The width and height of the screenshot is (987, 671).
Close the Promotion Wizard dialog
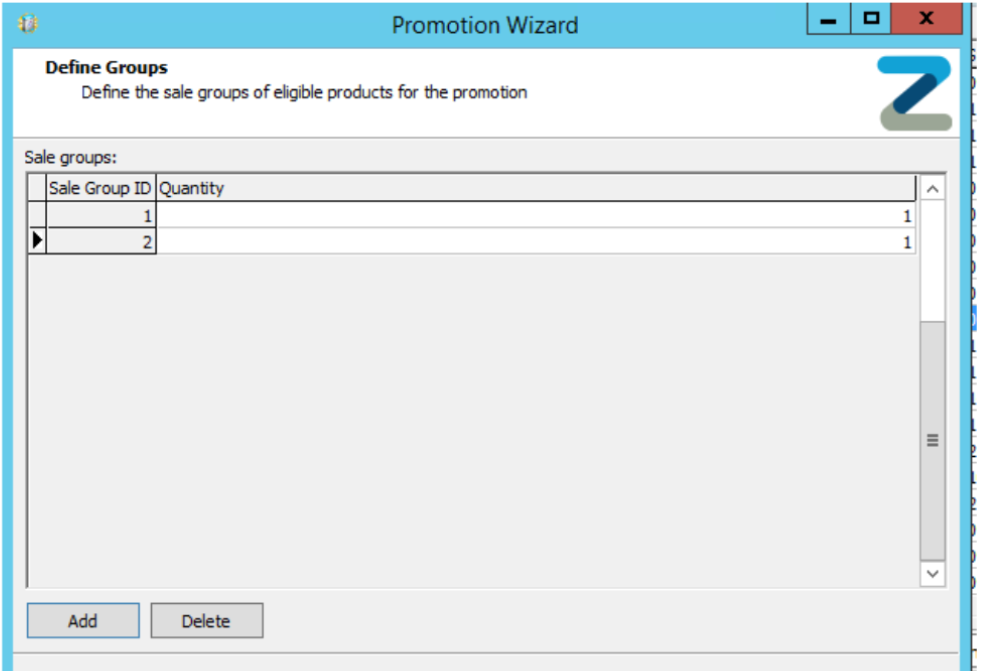[925, 20]
